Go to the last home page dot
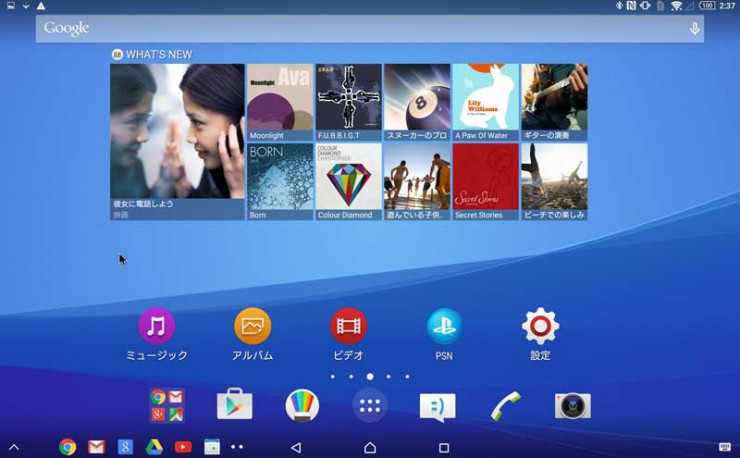 tap(407, 377)
